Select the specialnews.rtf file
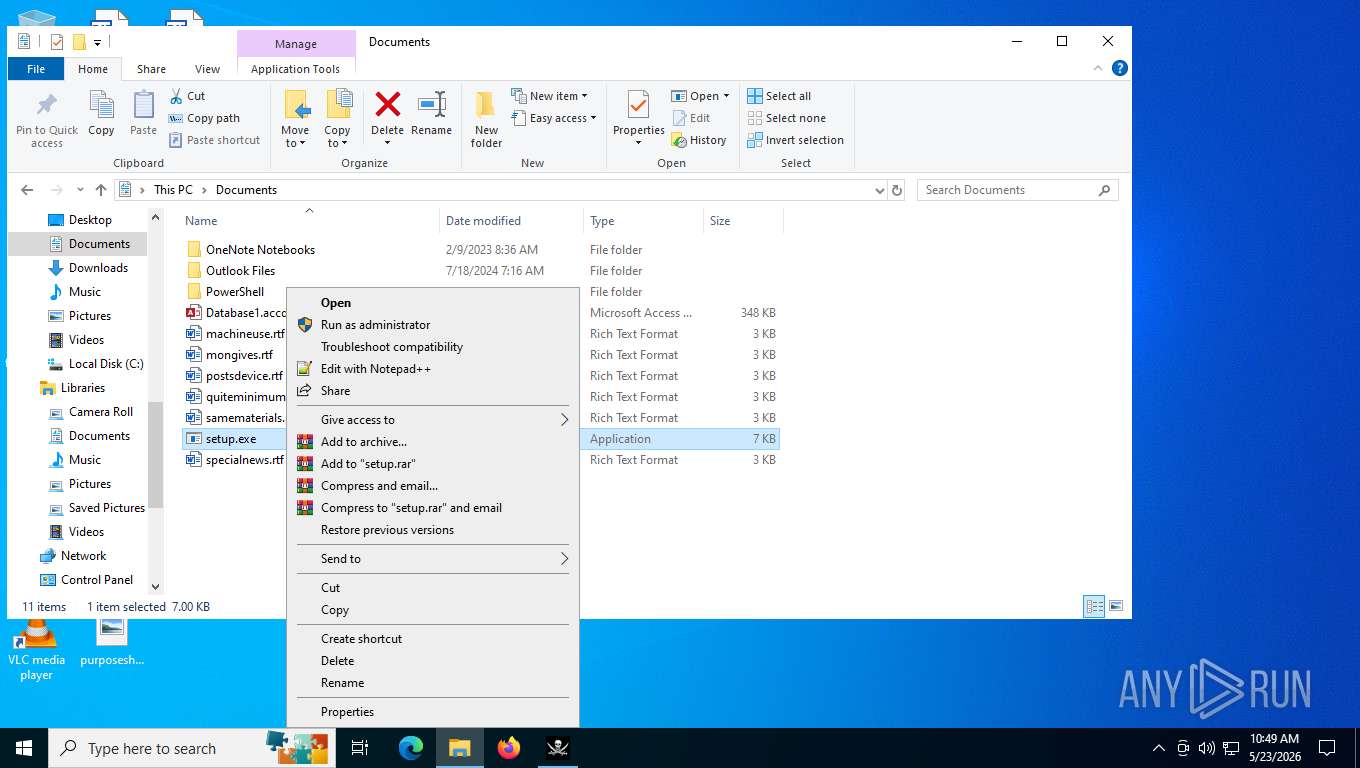Image resolution: width=1360 pixels, height=768 pixels. coord(236,460)
